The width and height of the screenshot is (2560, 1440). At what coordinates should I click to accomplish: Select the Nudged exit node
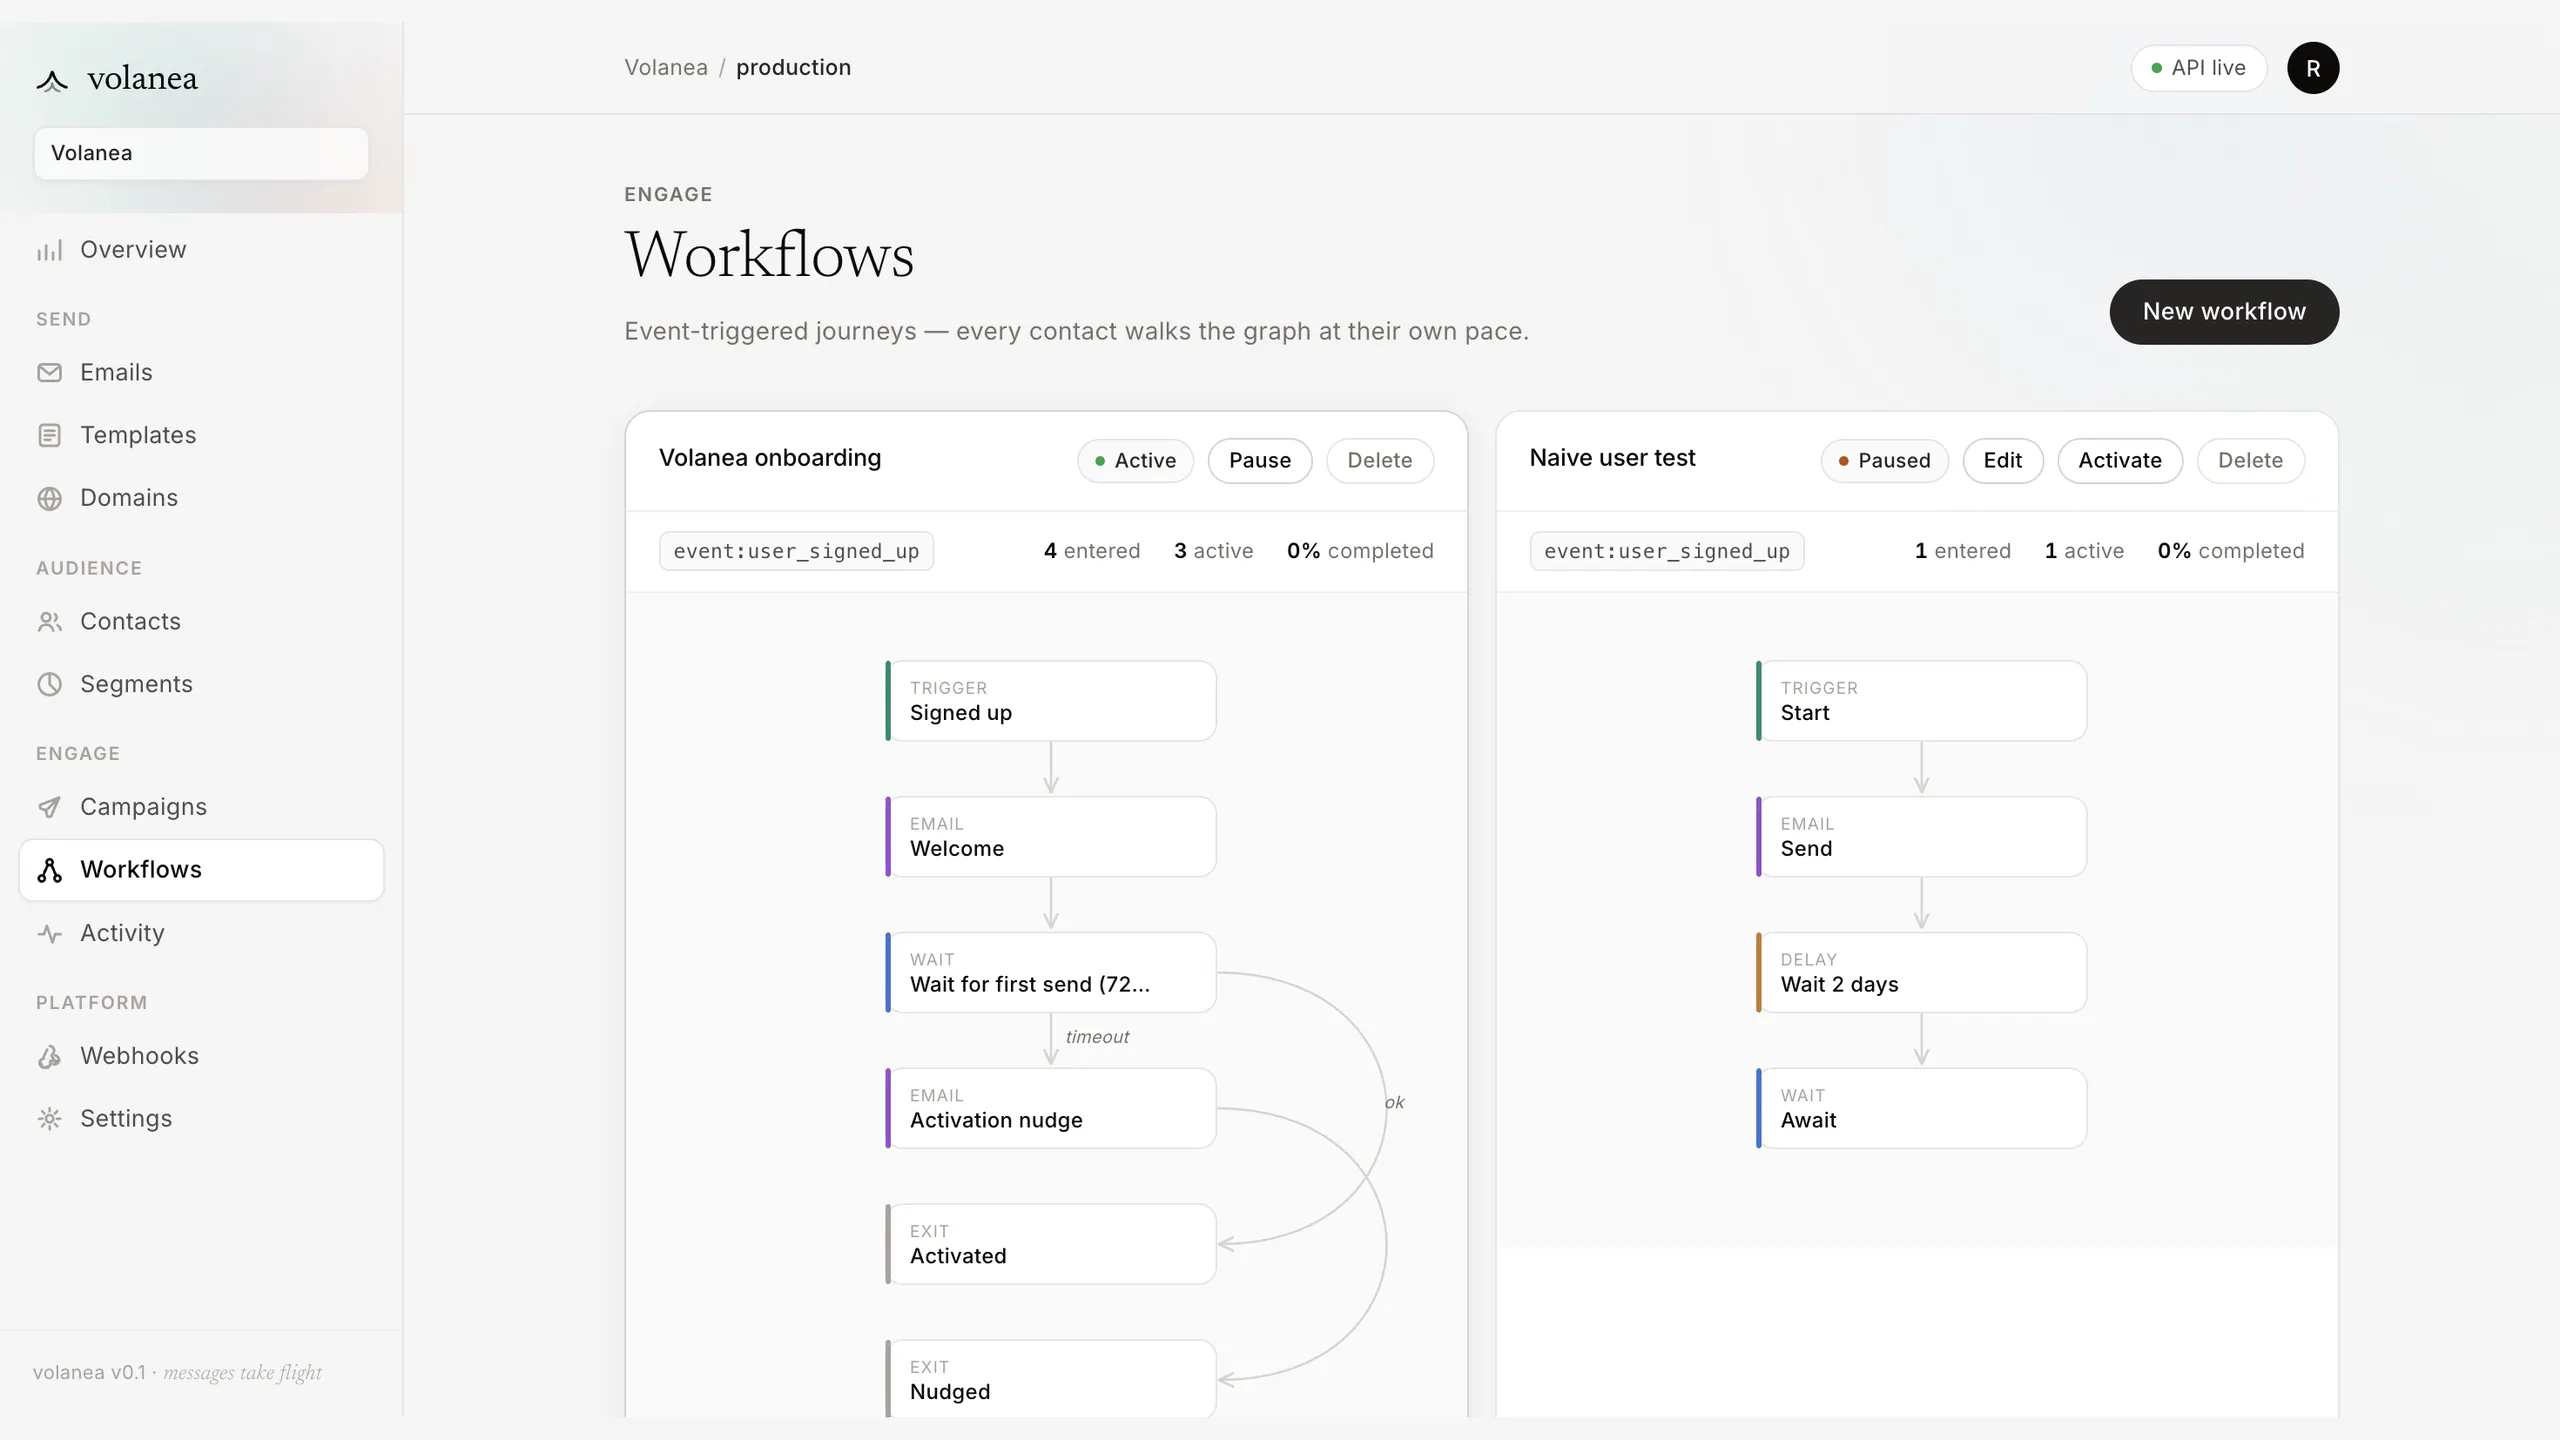[1051, 1380]
